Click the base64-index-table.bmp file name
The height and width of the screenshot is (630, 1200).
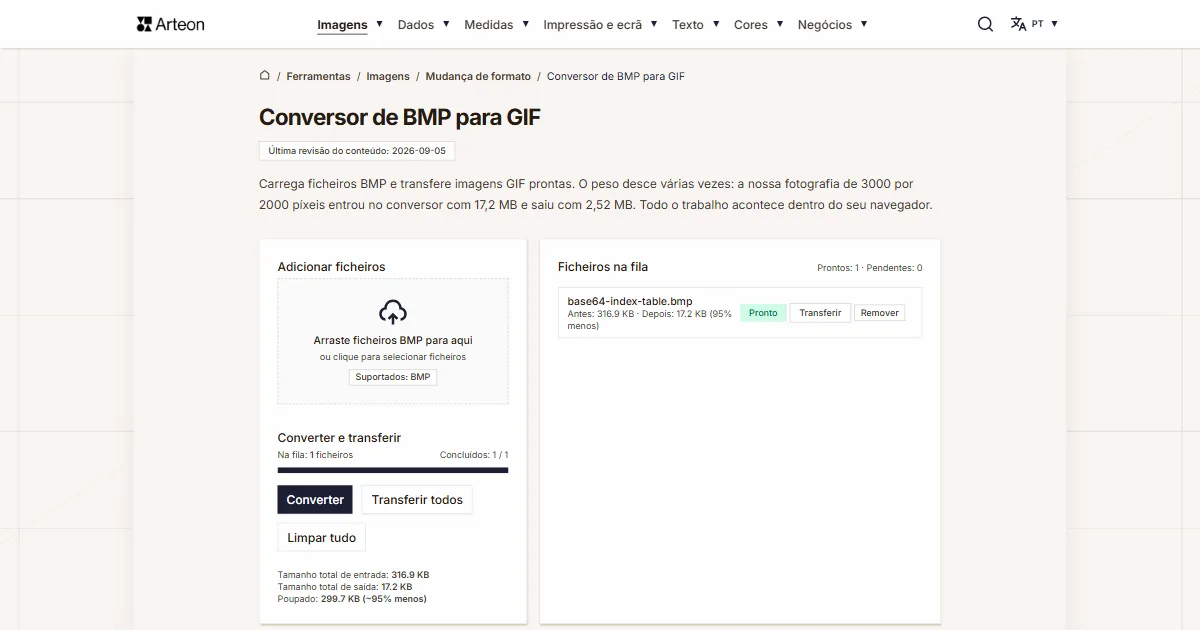point(630,301)
